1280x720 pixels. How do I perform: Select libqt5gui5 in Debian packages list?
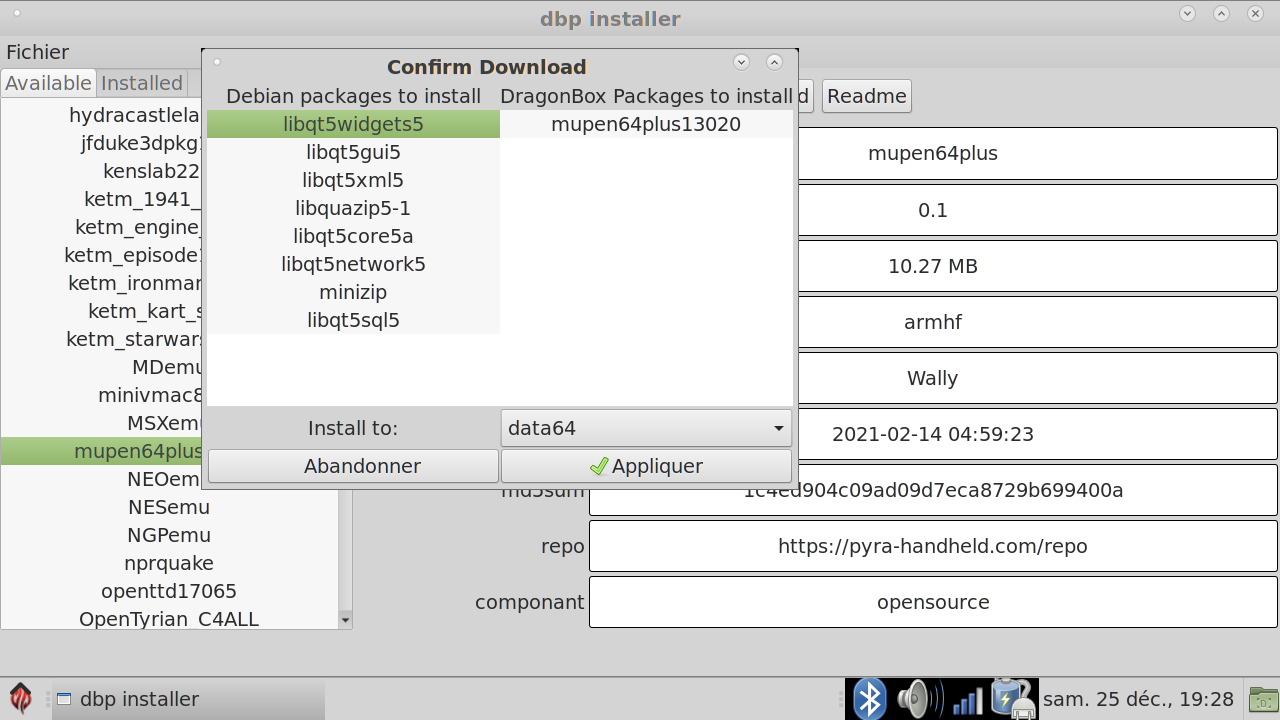coord(353,152)
